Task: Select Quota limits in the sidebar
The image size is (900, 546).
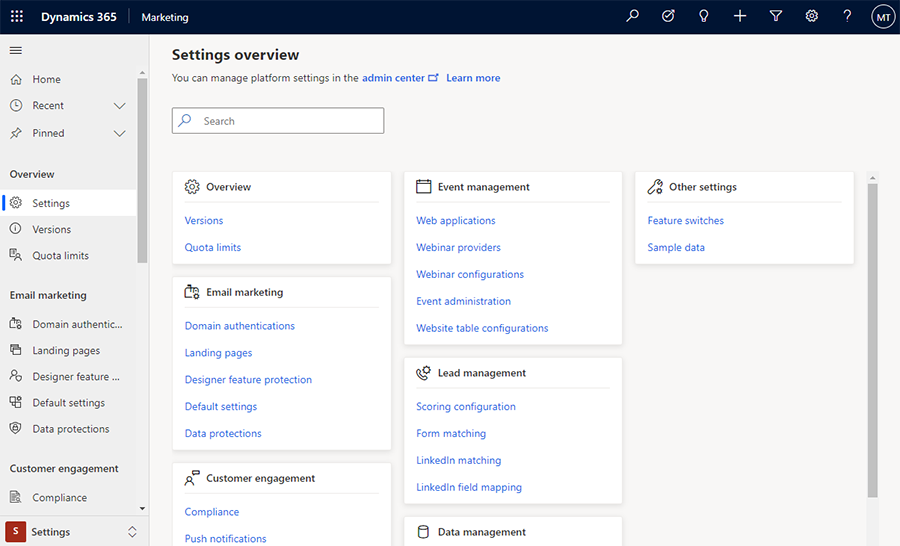Action: (x=60, y=255)
